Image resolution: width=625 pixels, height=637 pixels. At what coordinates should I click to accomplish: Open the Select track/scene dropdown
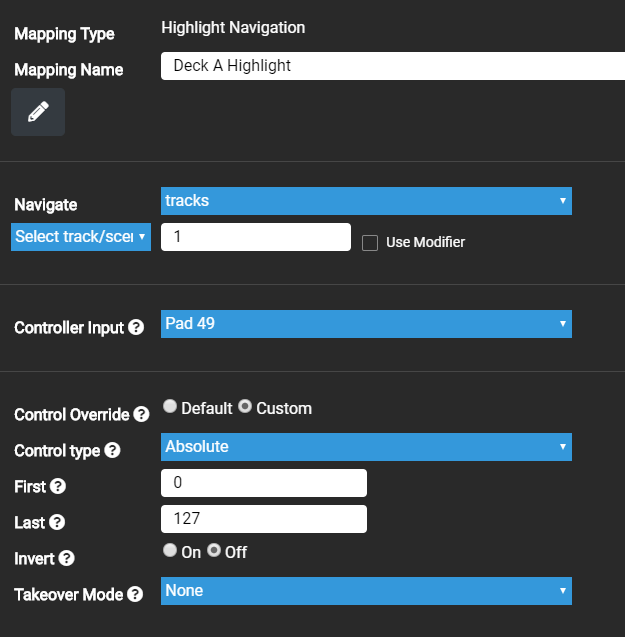coord(81,237)
